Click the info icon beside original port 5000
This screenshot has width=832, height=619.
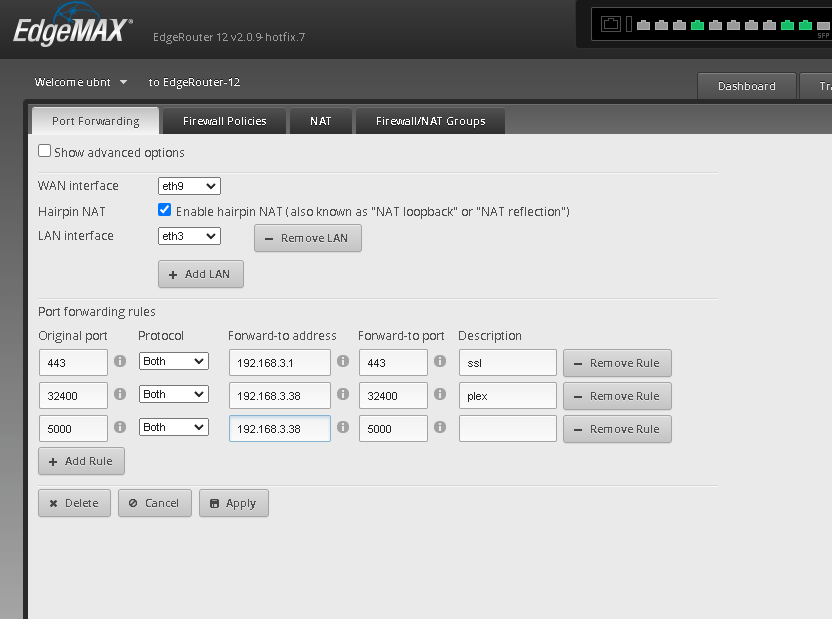120,427
